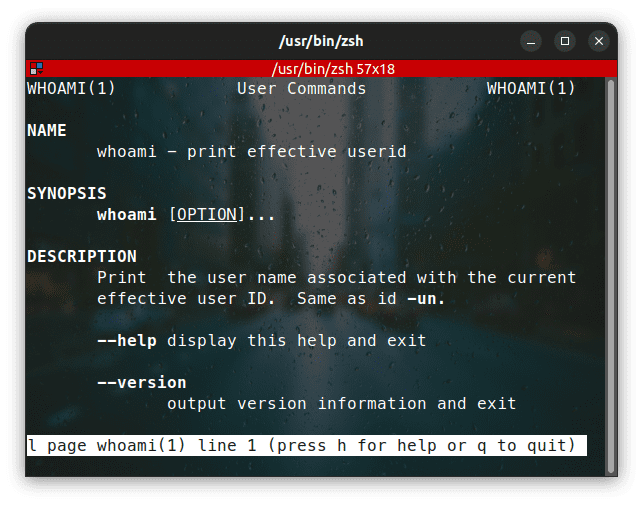Click "display this help and exit" text
This screenshot has width=643, height=505.
tap(296, 340)
